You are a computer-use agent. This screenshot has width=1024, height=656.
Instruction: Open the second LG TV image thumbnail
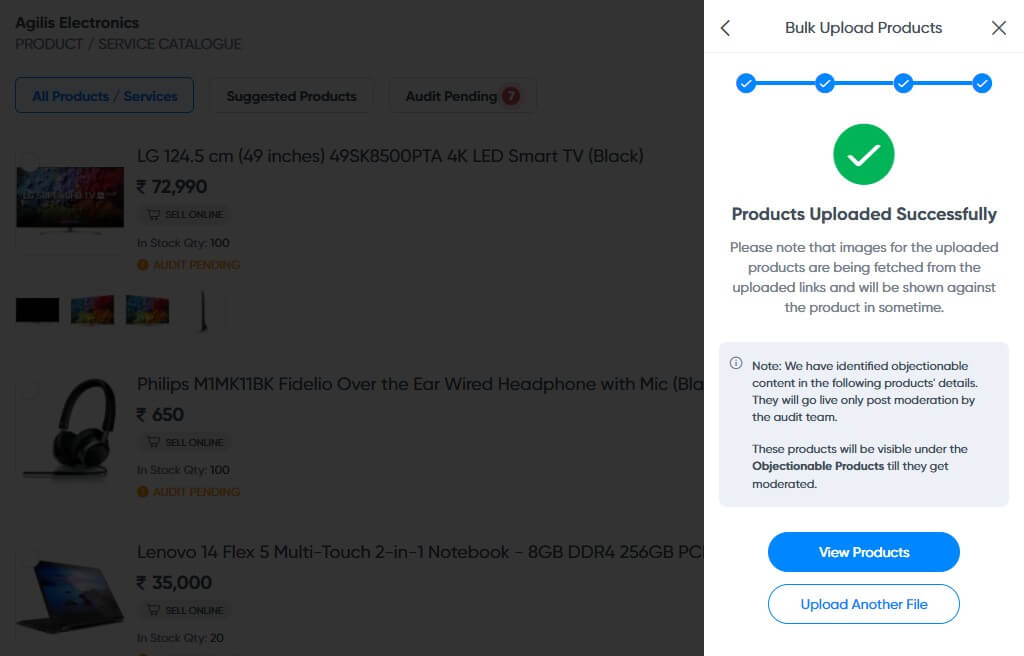[91, 310]
